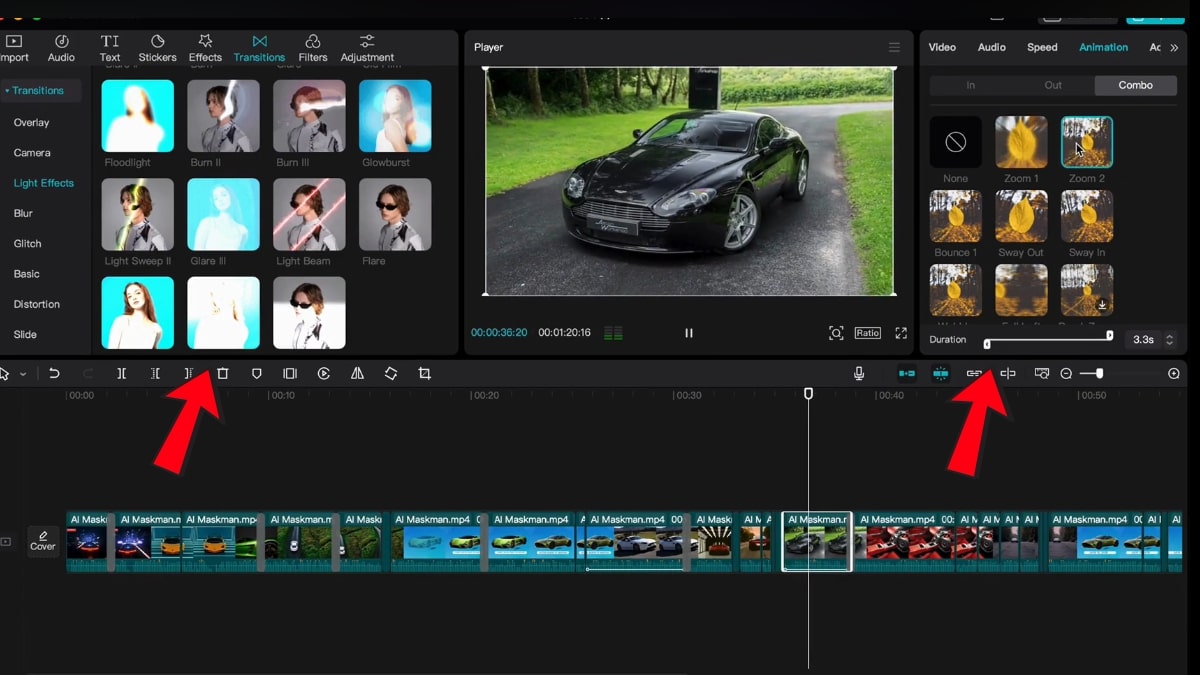Click the Rotate icon in timeline toolbar
Screen dimensions: 1200x675
click(x=391, y=373)
